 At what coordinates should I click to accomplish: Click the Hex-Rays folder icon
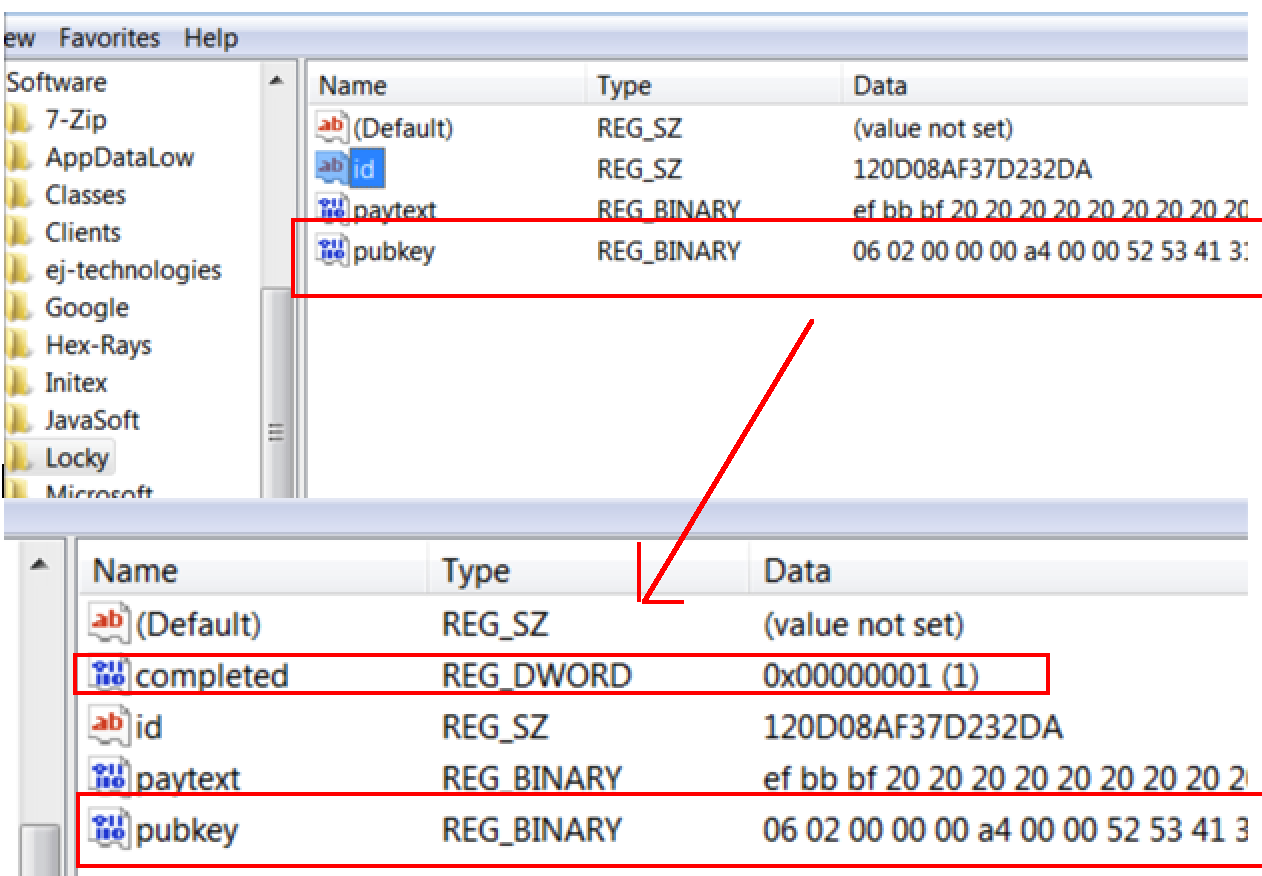click(19, 345)
